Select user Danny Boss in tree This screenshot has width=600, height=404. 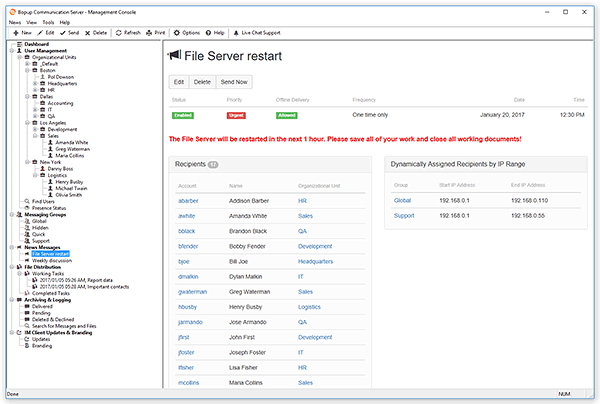point(60,169)
